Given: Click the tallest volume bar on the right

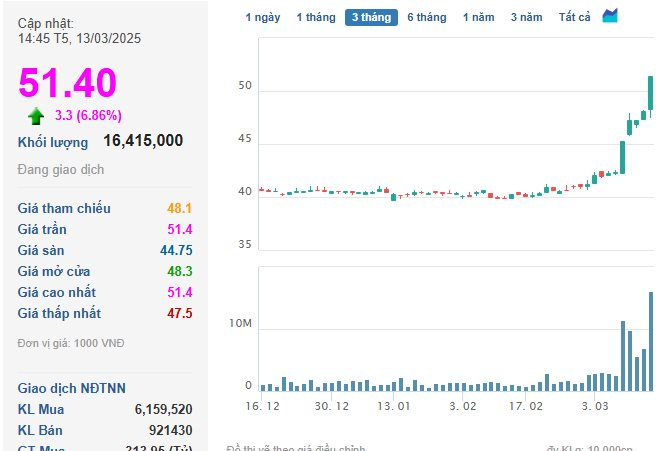Looking at the screenshot, I should pos(651,342).
